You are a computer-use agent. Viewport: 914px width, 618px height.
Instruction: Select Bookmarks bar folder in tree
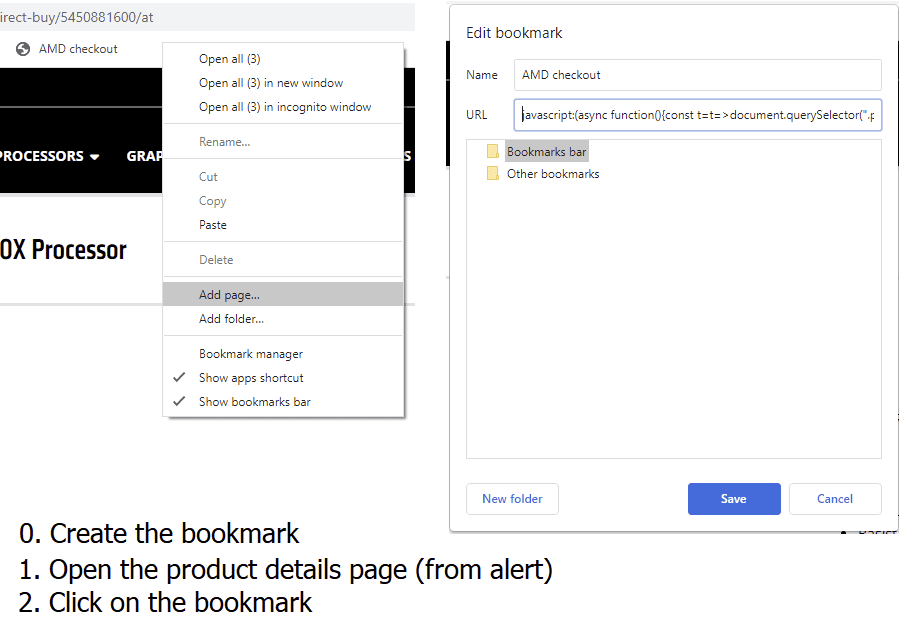546,152
